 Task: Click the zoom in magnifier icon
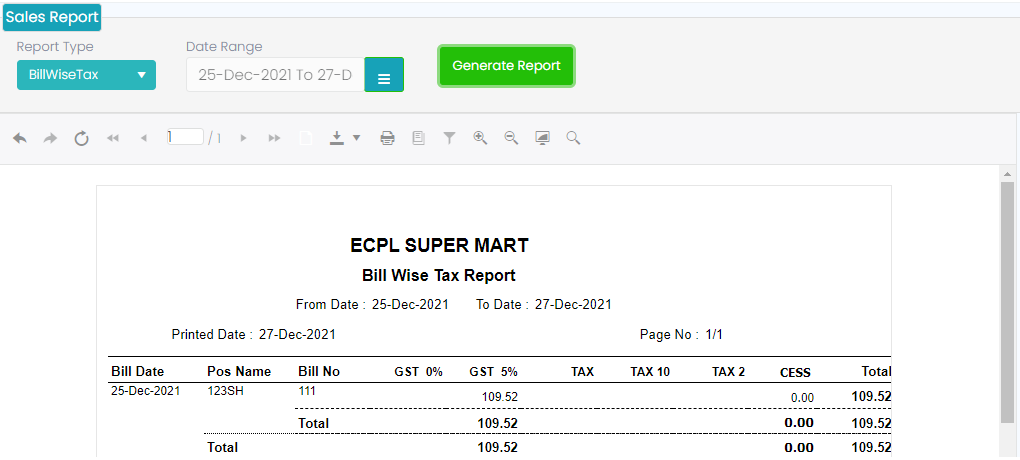tap(480, 138)
